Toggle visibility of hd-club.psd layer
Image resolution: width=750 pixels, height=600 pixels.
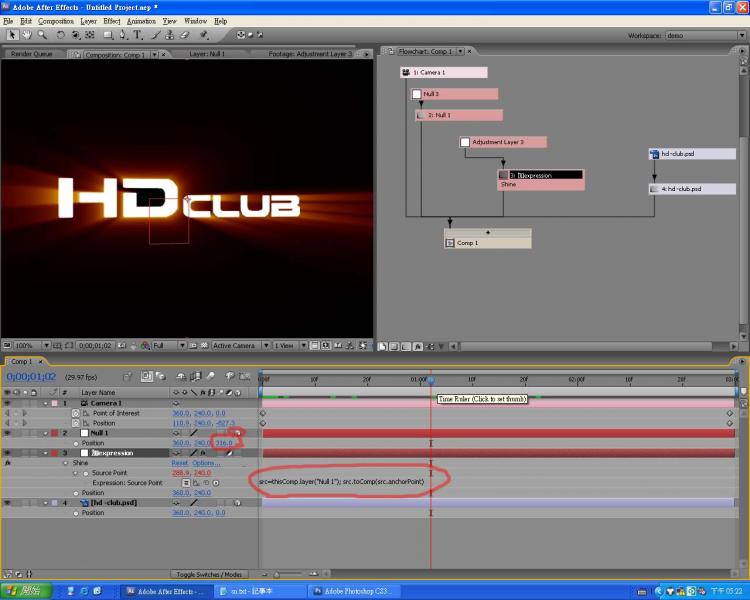coord(7,503)
